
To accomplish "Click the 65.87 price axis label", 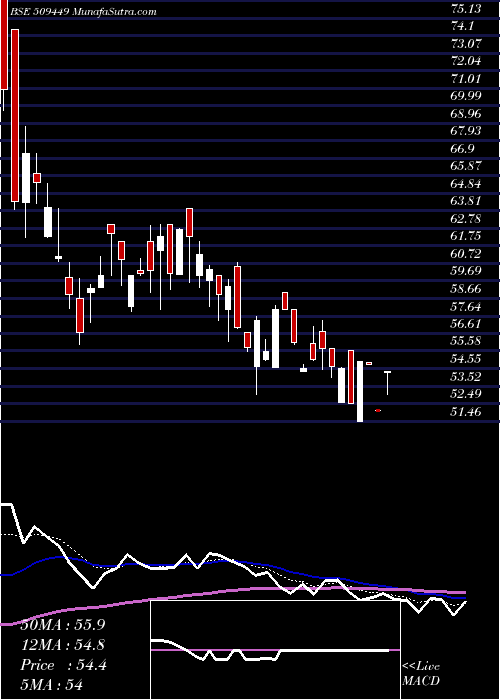I will tap(466, 166).
